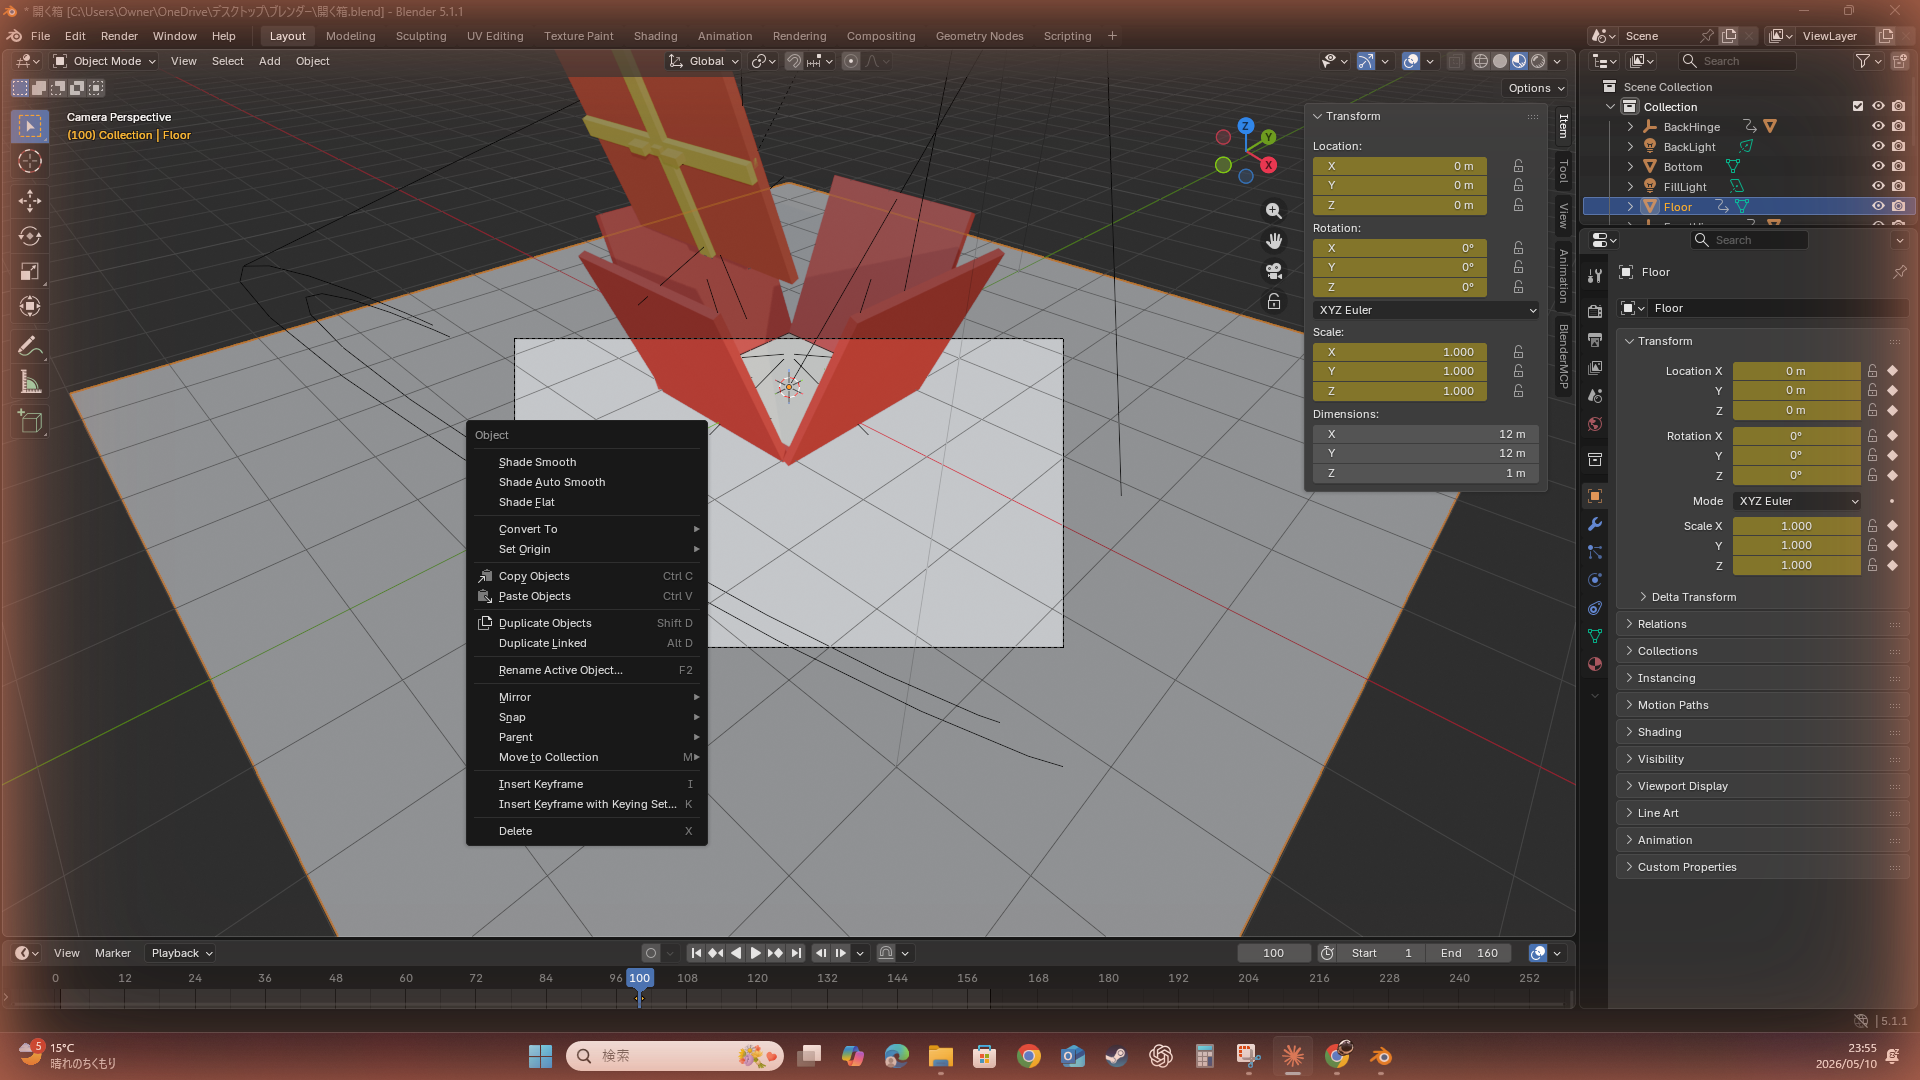
Task: Open the Render properties tab
Action: (1595, 312)
